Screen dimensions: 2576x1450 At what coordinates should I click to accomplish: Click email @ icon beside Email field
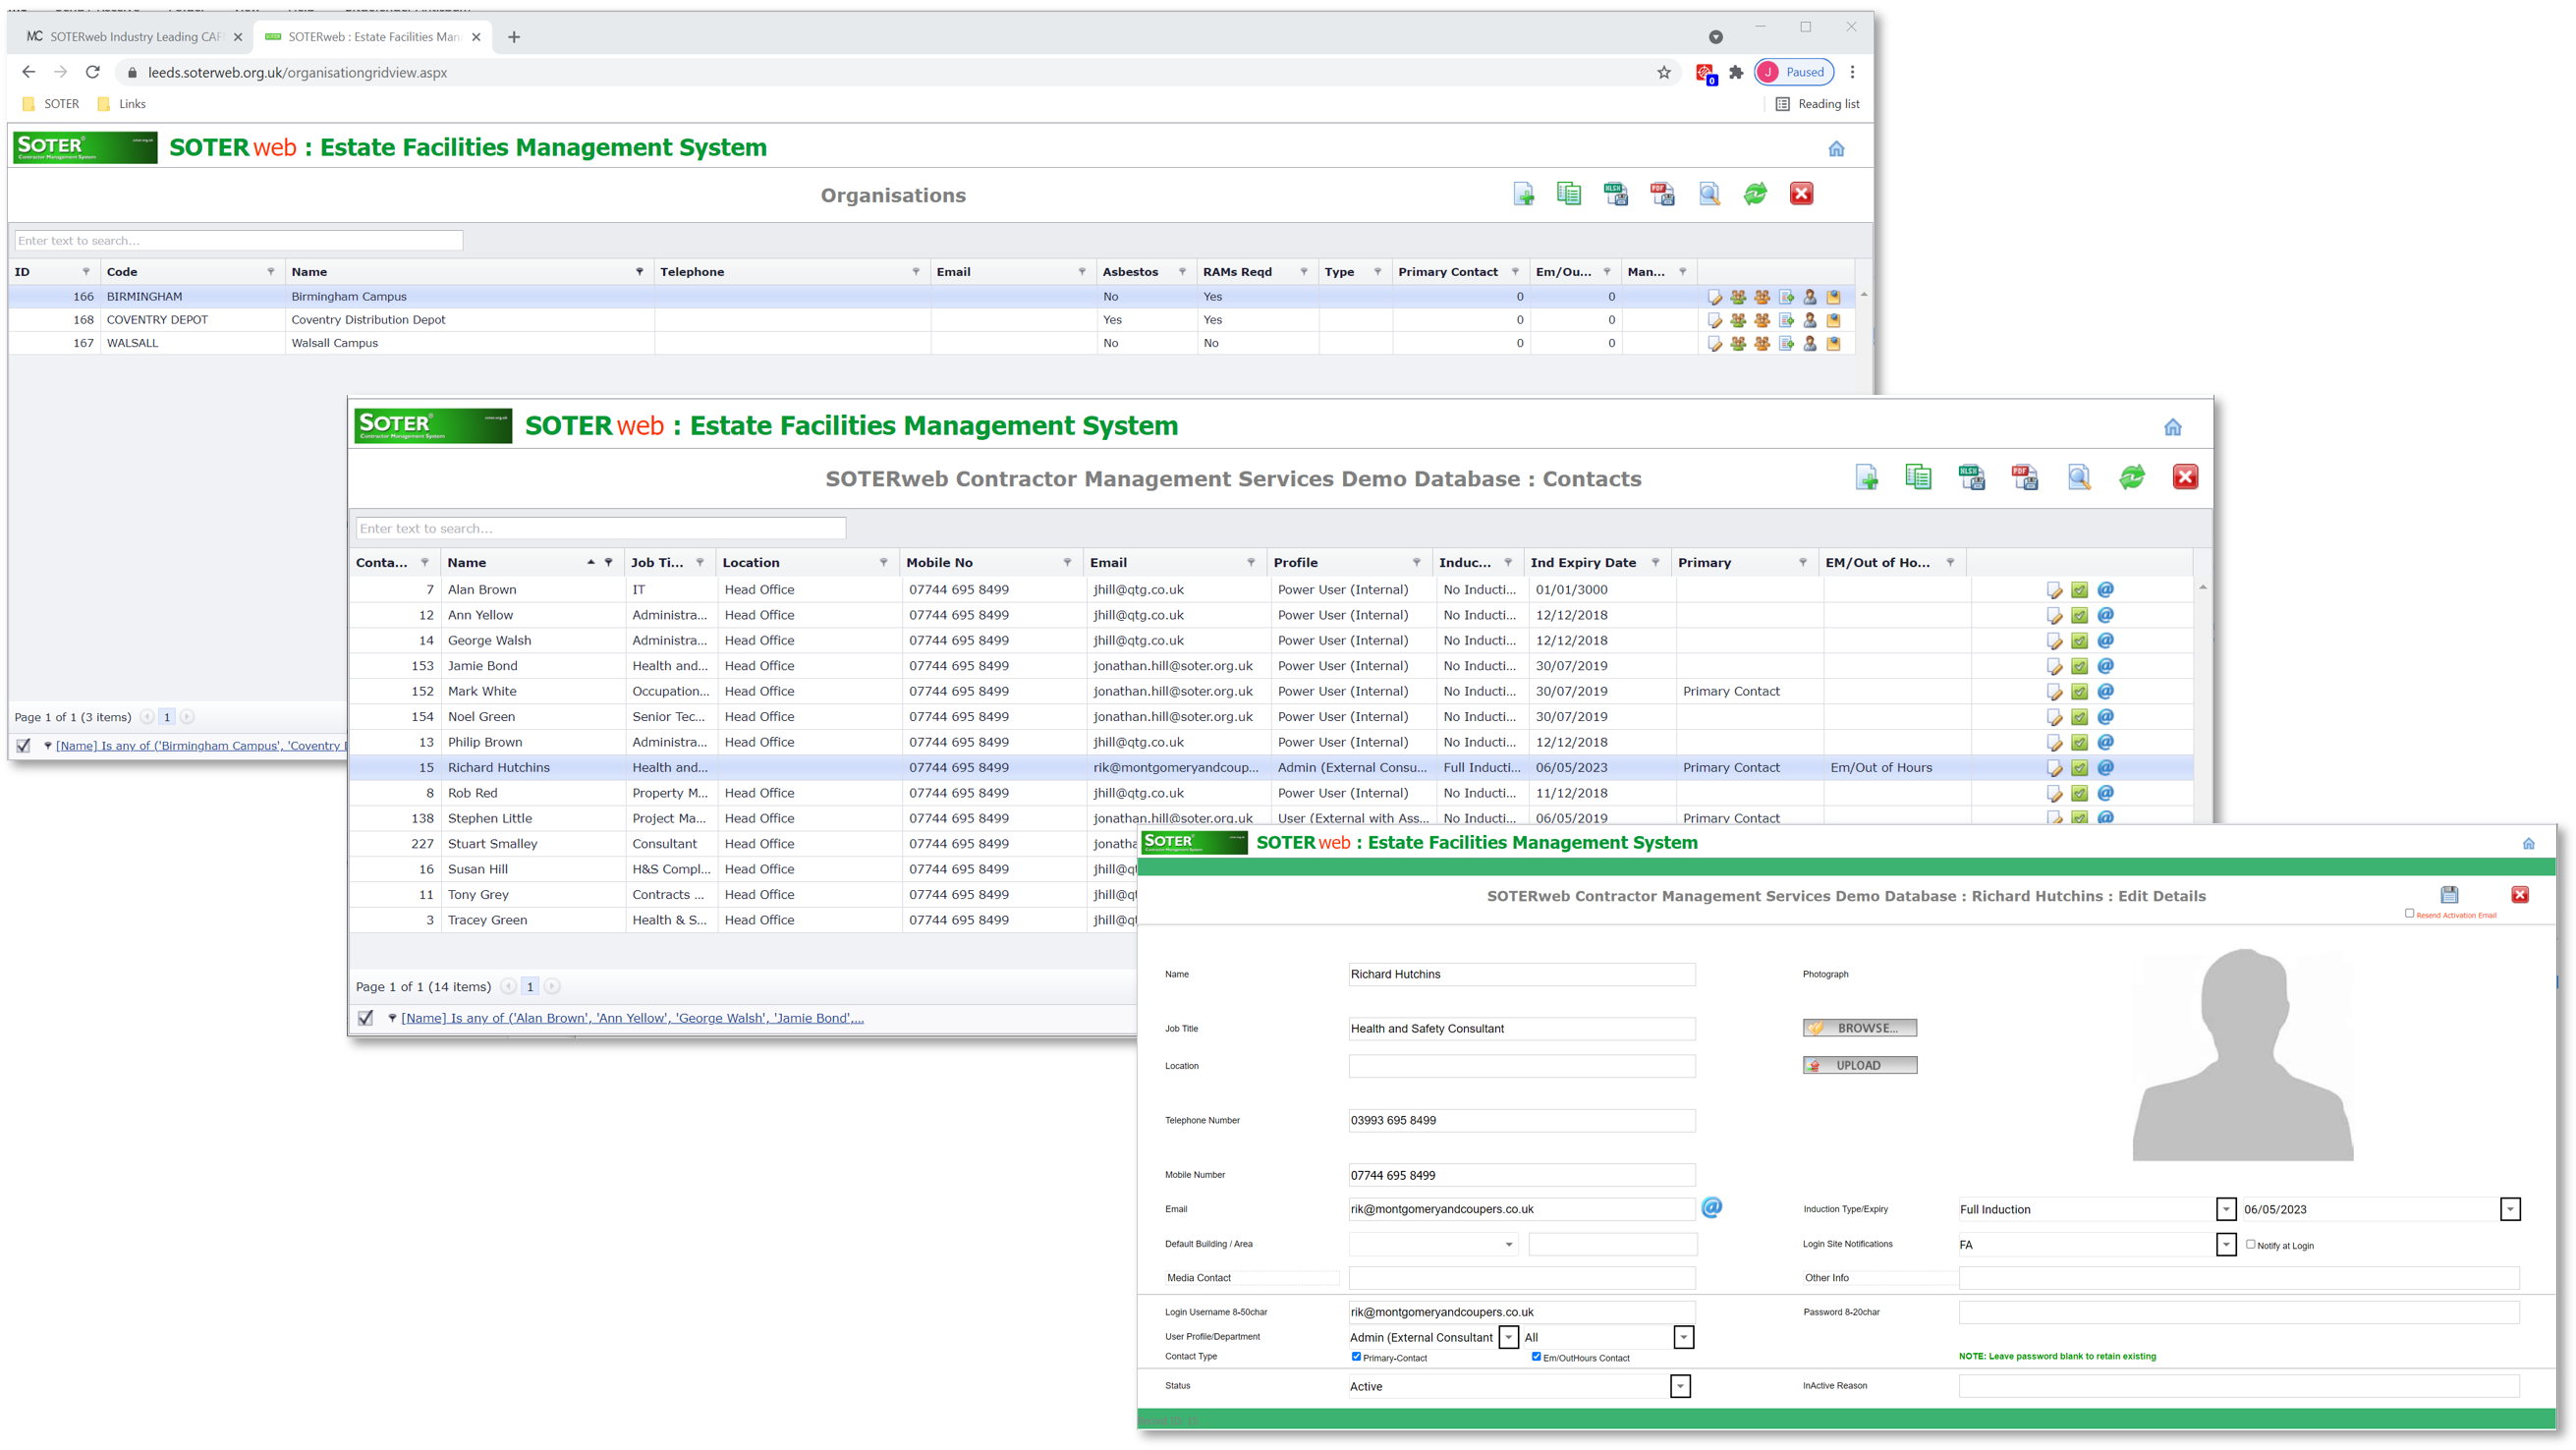[1712, 1208]
